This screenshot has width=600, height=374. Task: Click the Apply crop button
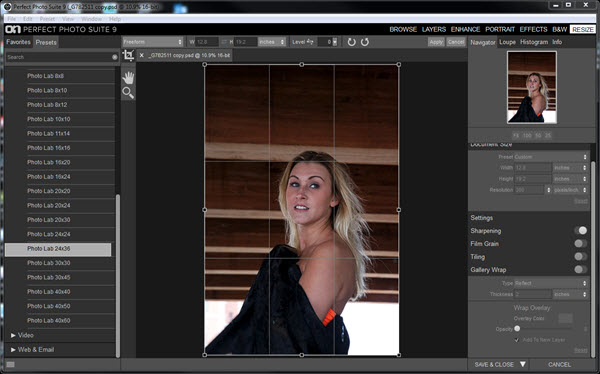pyautogui.click(x=436, y=42)
